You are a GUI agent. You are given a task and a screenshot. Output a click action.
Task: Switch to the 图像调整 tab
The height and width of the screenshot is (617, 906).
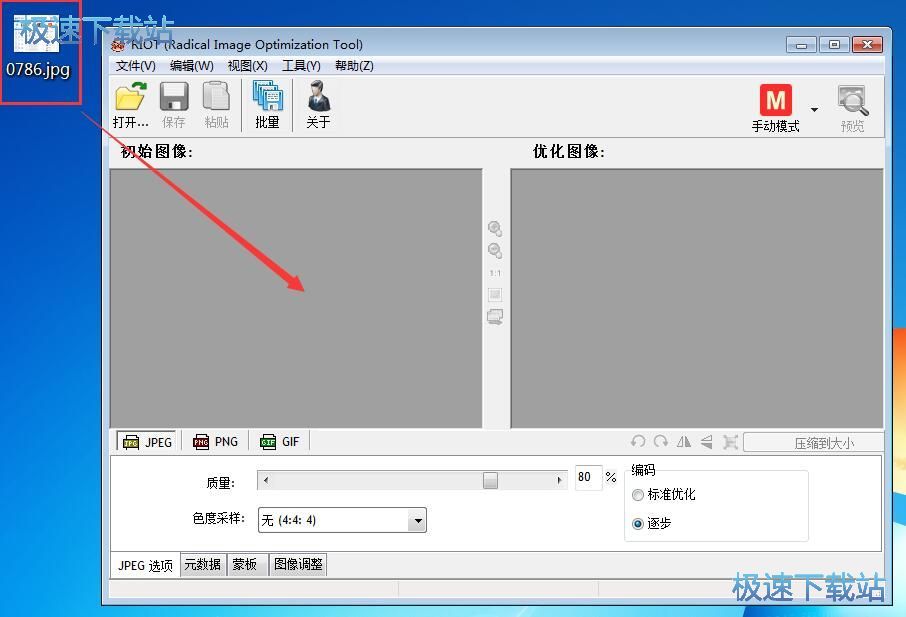click(x=298, y=564)
